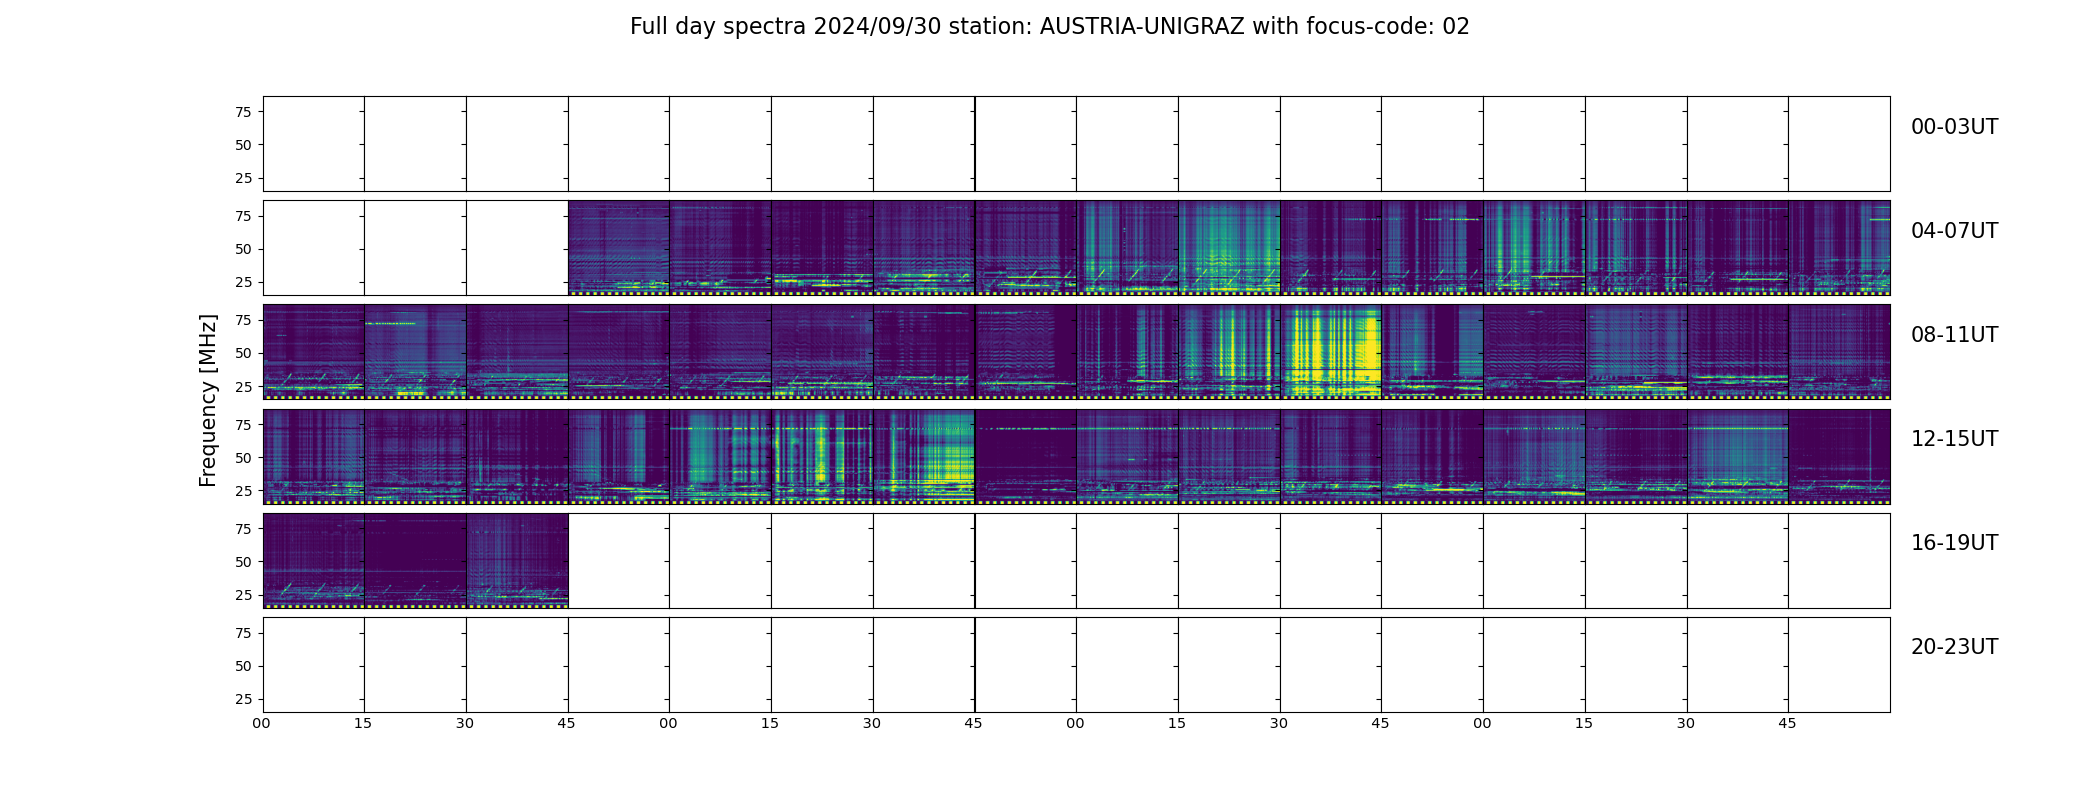Open the 06:15 spectrogram panel in 04-07UT row
The height and width of the screenshot is (800, 2100).
tap(1229, 248)
